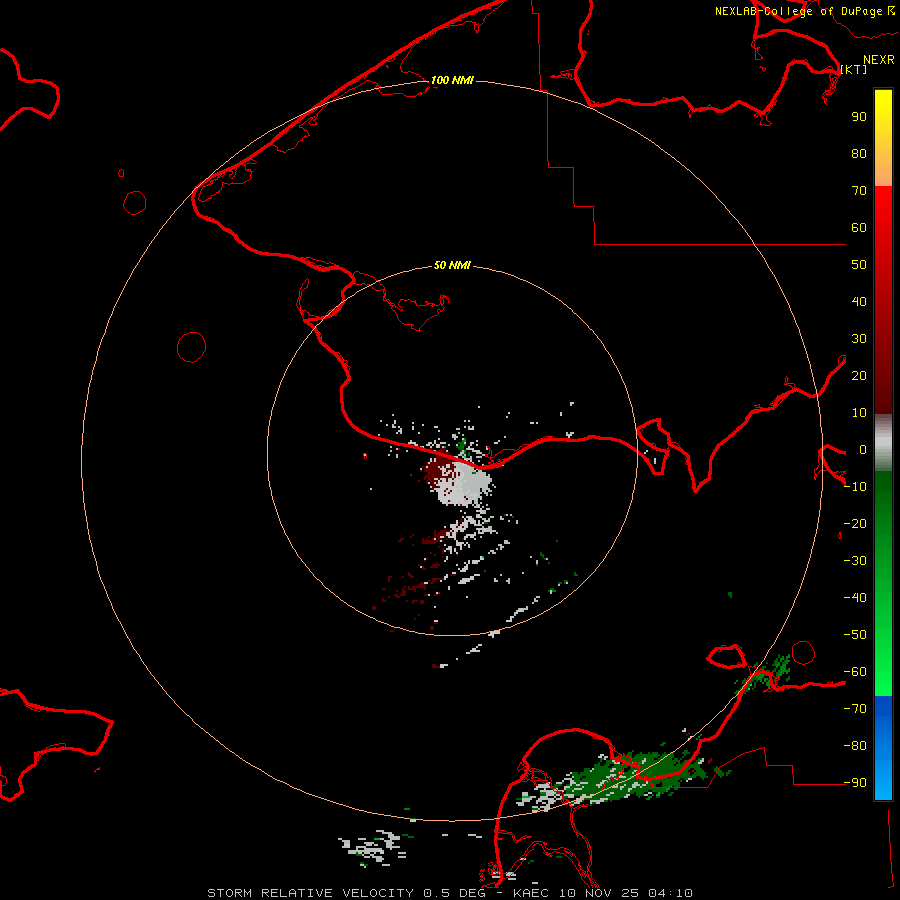Click the 70 value on velocity scale

859,191
